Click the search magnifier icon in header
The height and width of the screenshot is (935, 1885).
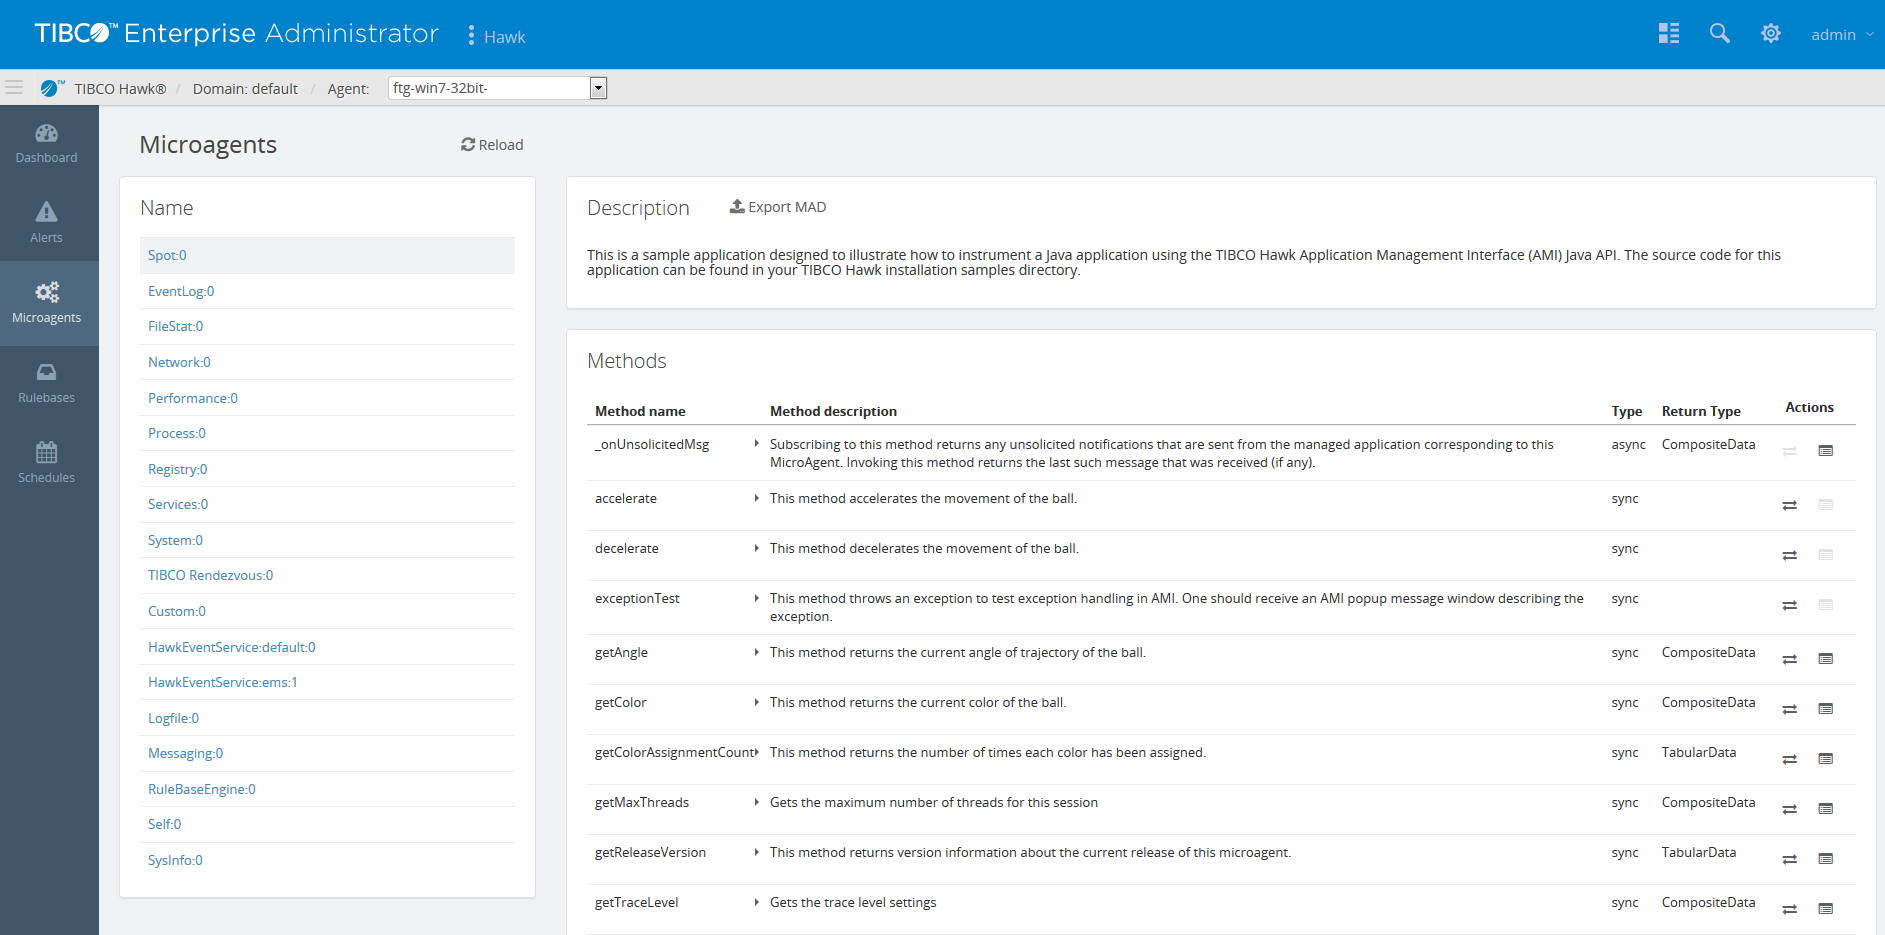pyautogui.click(x=1719, y=33)
